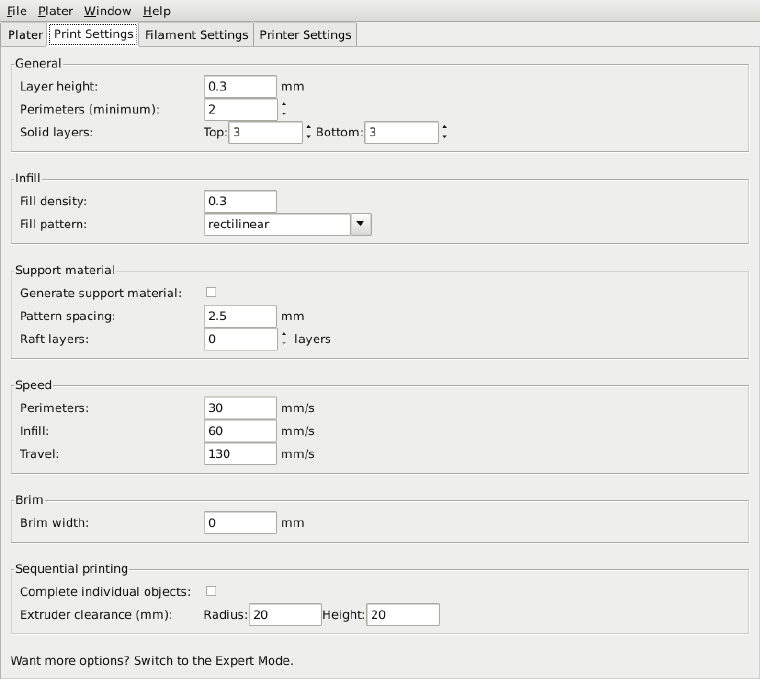Decrease Top solid layers with down arrow
Screen dimensions: 760x679
(x=308, y=137)
